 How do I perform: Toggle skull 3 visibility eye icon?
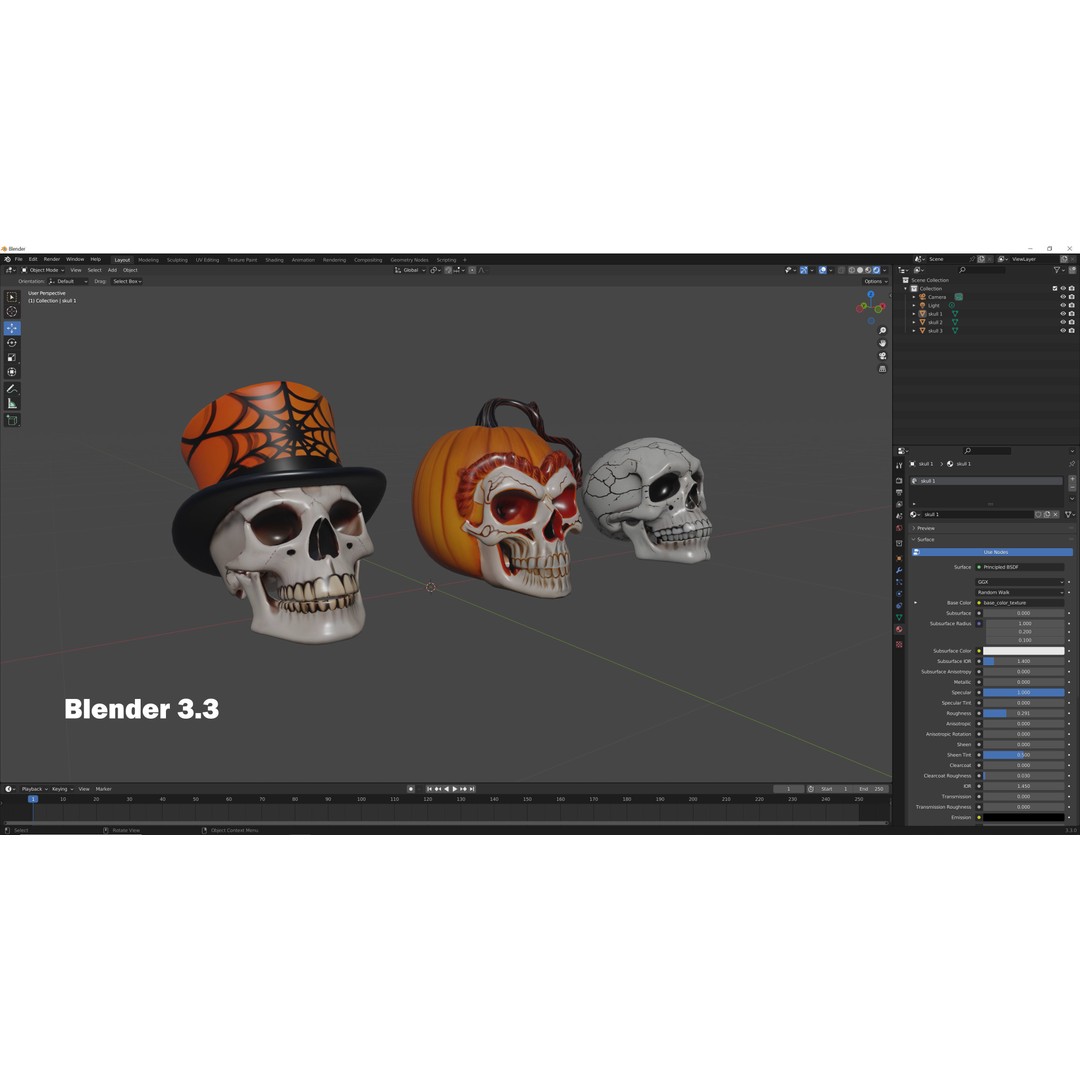pyautogui.click(x=1063, y=331)
